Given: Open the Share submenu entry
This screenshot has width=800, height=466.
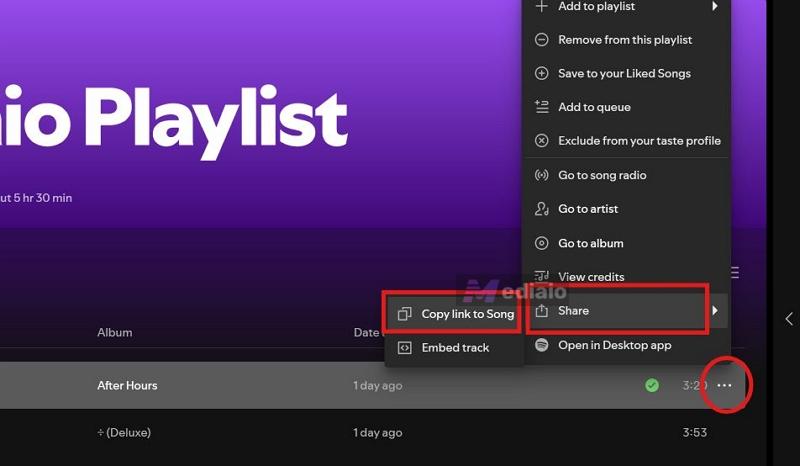Looking at the screenshot, I should 627,311.
